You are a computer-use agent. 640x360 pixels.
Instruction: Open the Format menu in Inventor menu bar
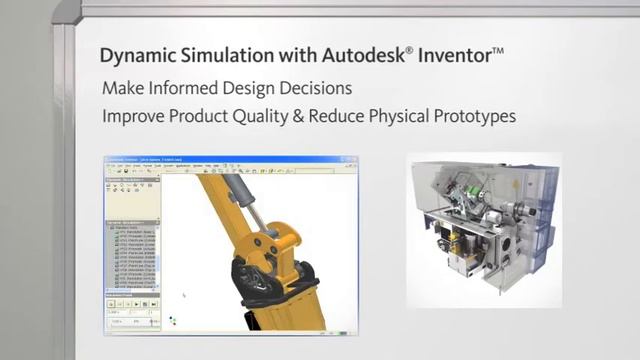148,166
